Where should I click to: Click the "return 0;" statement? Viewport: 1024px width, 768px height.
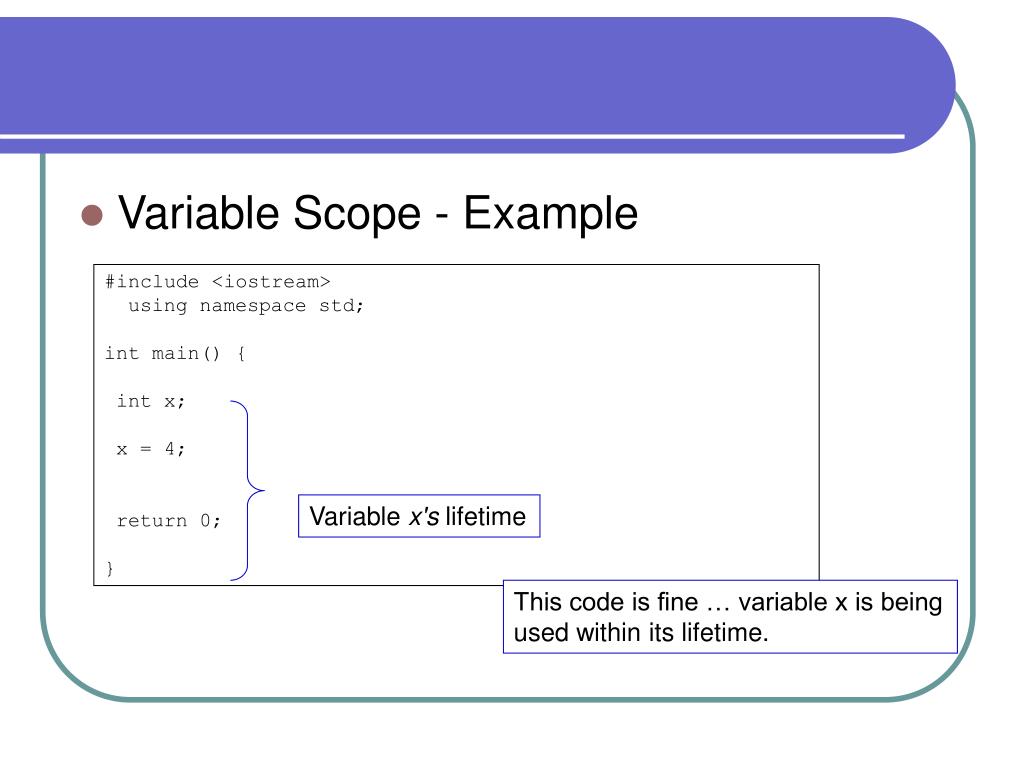[x=168, y=520]
